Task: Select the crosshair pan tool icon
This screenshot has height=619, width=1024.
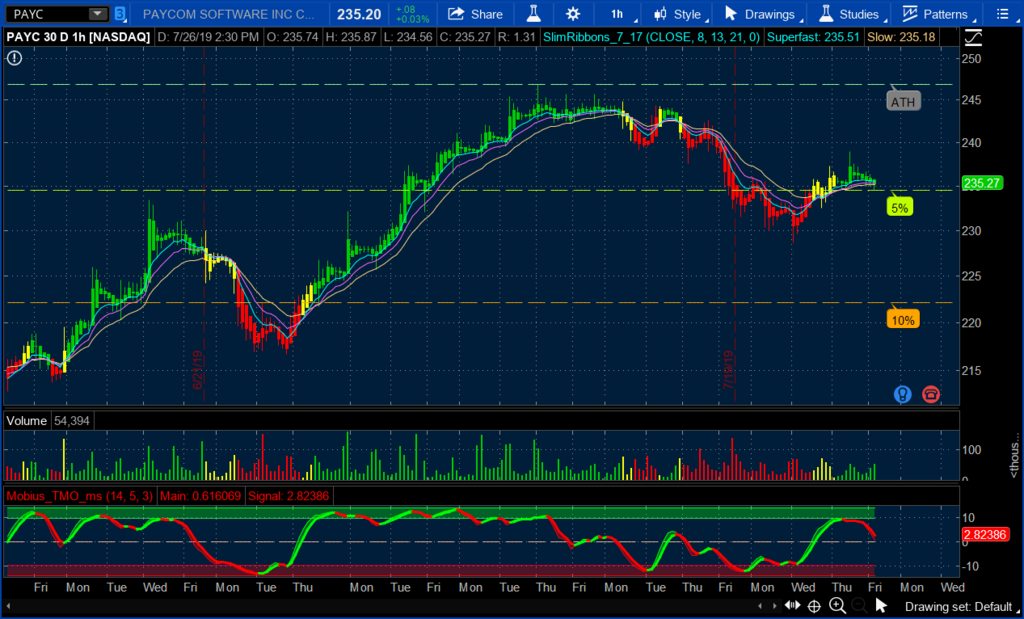Action: 814,605
